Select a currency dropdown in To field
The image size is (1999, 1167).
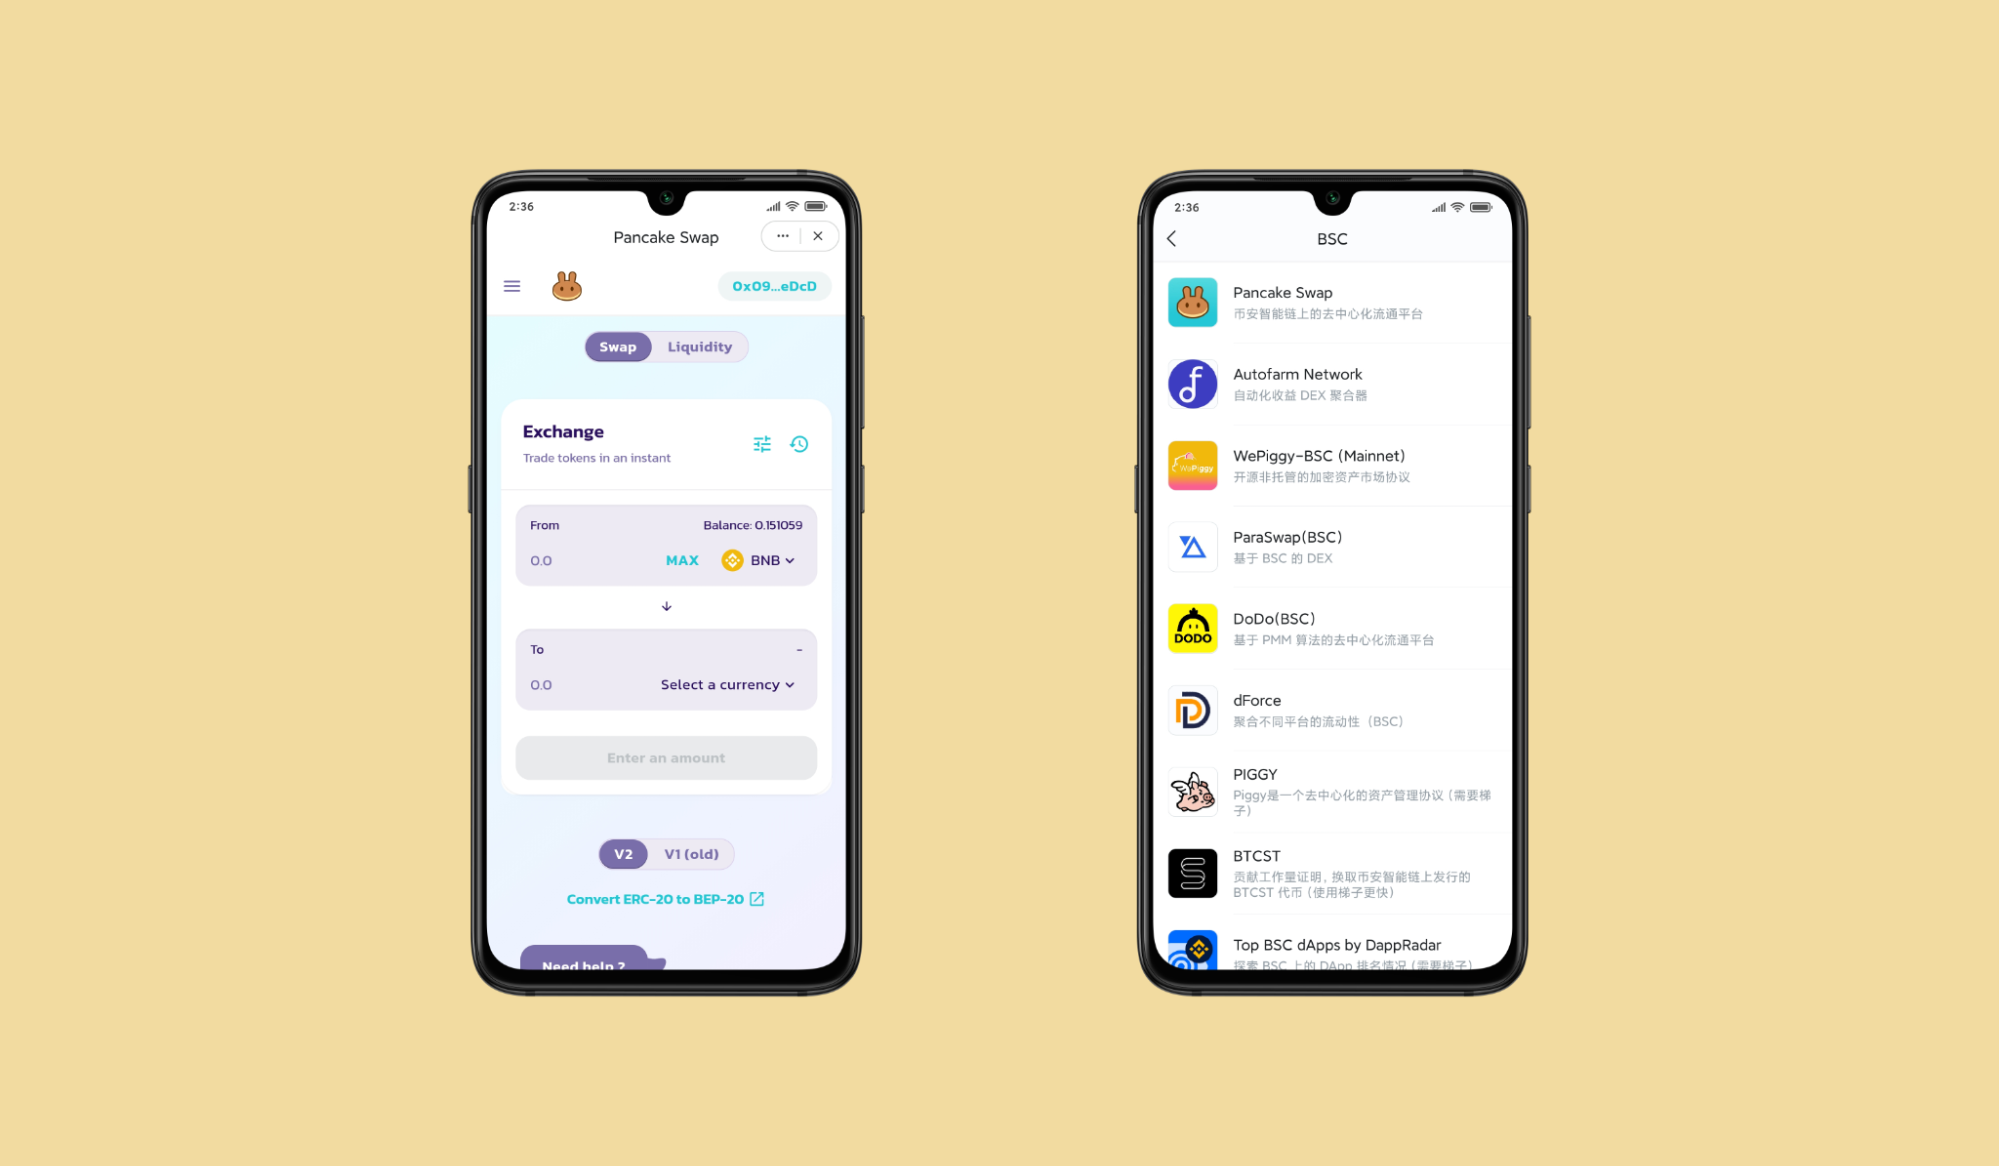(x=728, y=684)
